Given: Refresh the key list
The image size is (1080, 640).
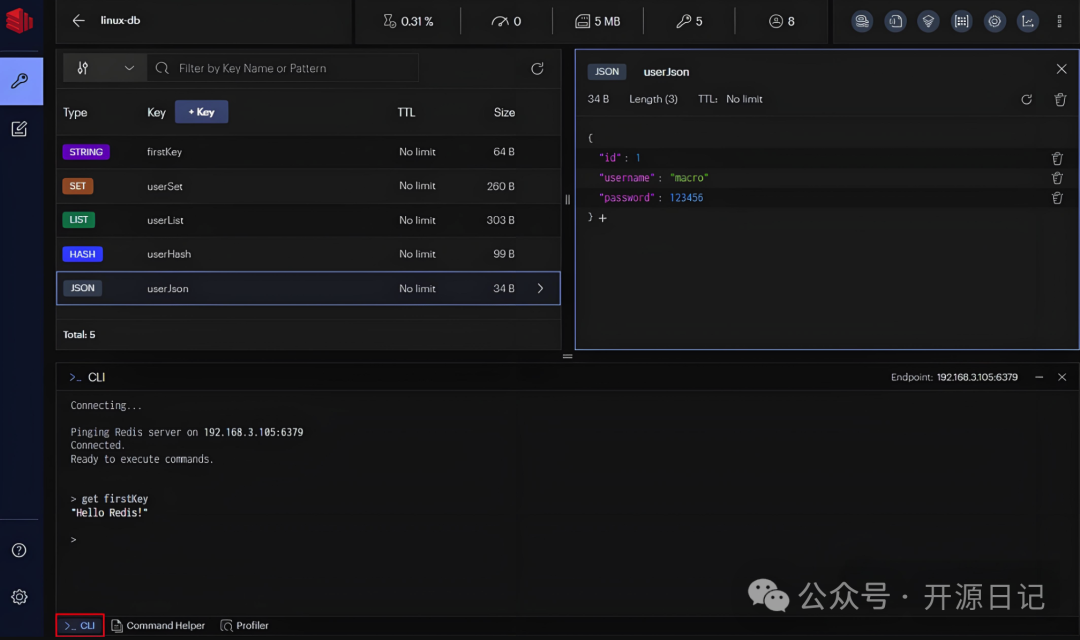Looking at the screenshot, I should [x=537, y=68].
